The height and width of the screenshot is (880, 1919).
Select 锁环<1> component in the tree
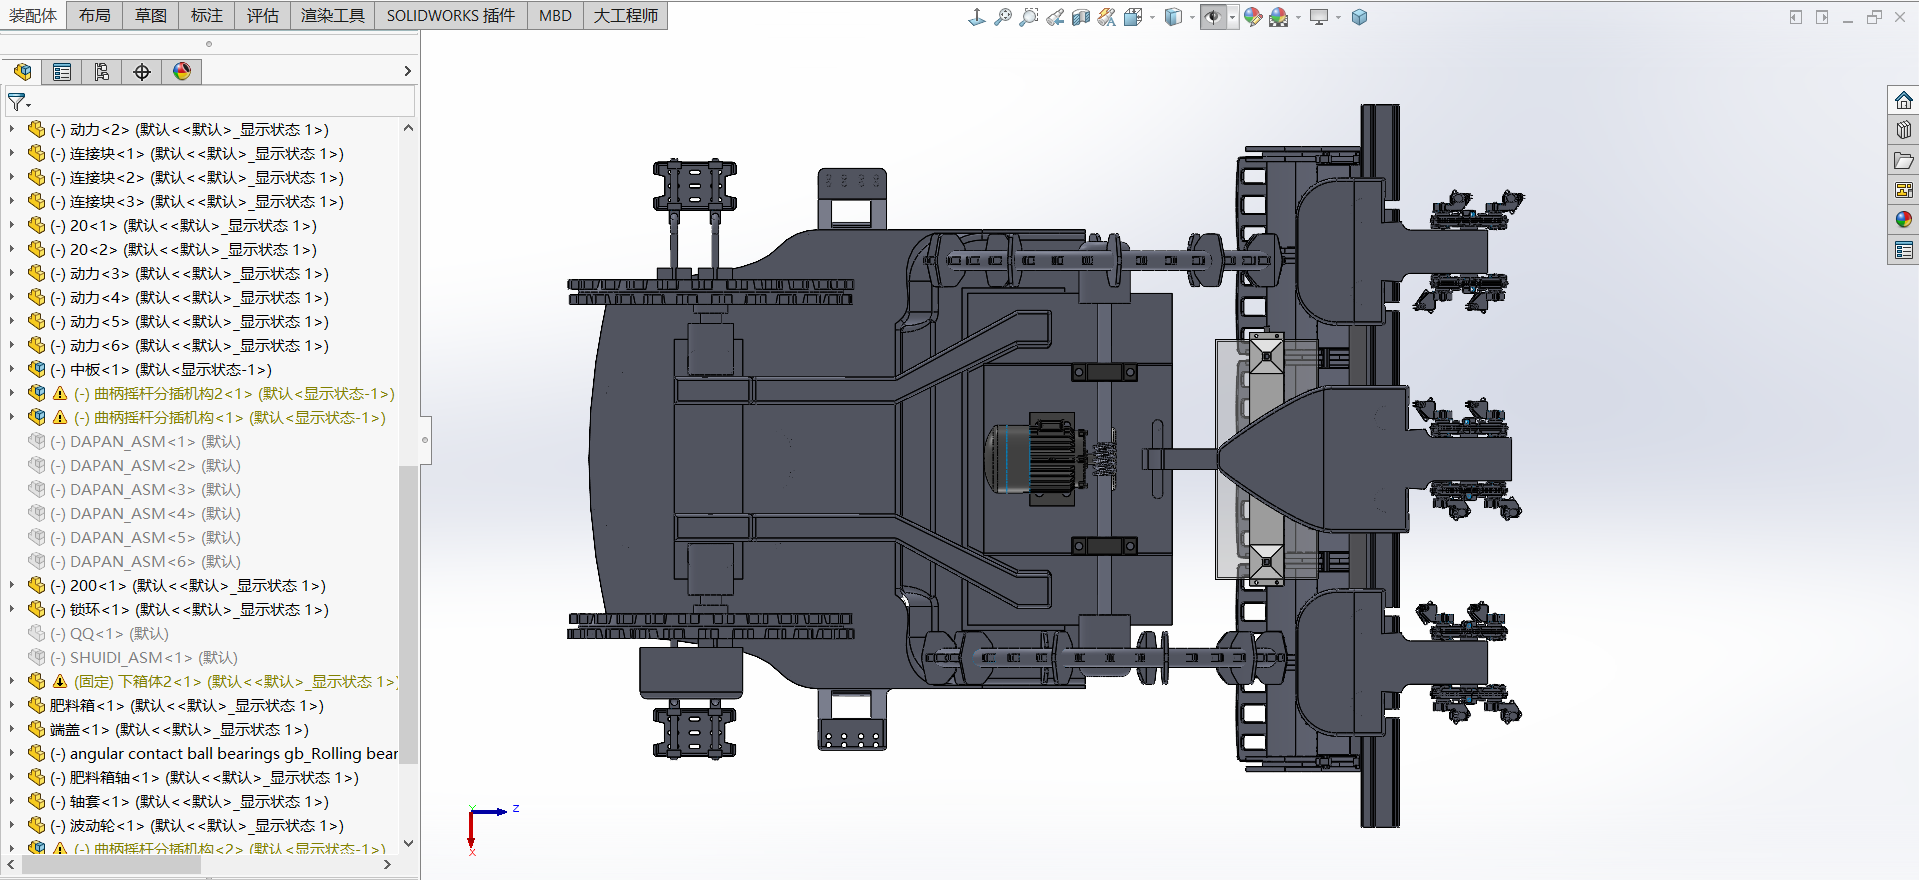click(x=189, y=609)
